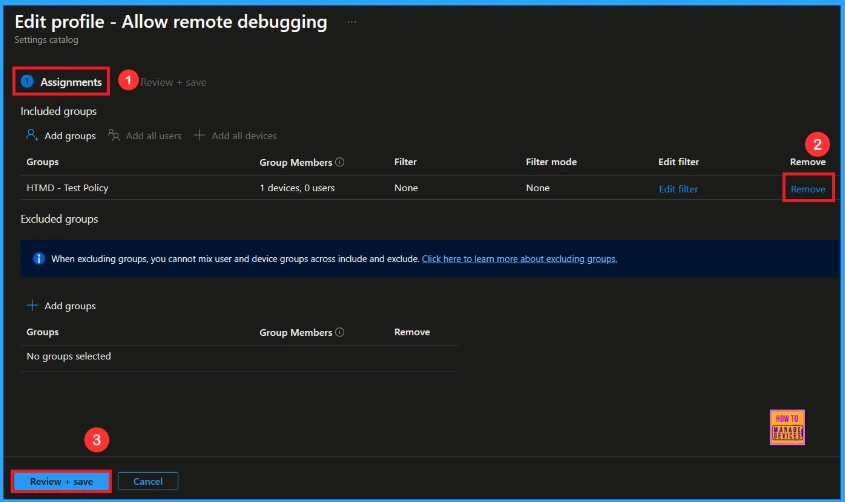Select the HTMD - Test Policy group name
The width and height of the screenshot is (845, 502).
(67, 188)
